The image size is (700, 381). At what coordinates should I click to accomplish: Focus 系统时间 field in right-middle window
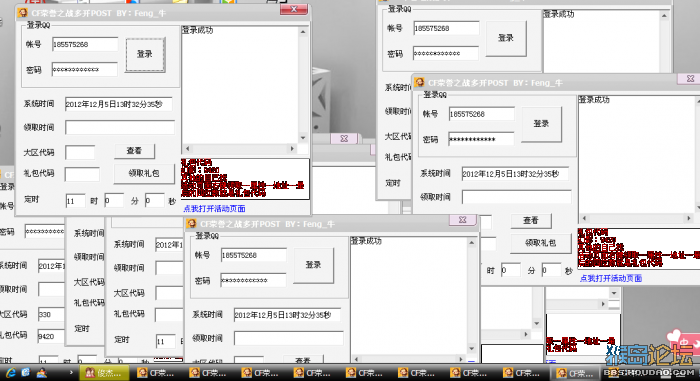(515, 174)
